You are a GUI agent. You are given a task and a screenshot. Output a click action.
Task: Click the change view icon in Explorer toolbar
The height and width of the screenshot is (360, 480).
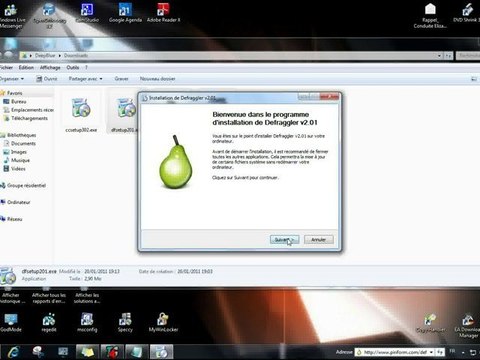pos(474,79)
